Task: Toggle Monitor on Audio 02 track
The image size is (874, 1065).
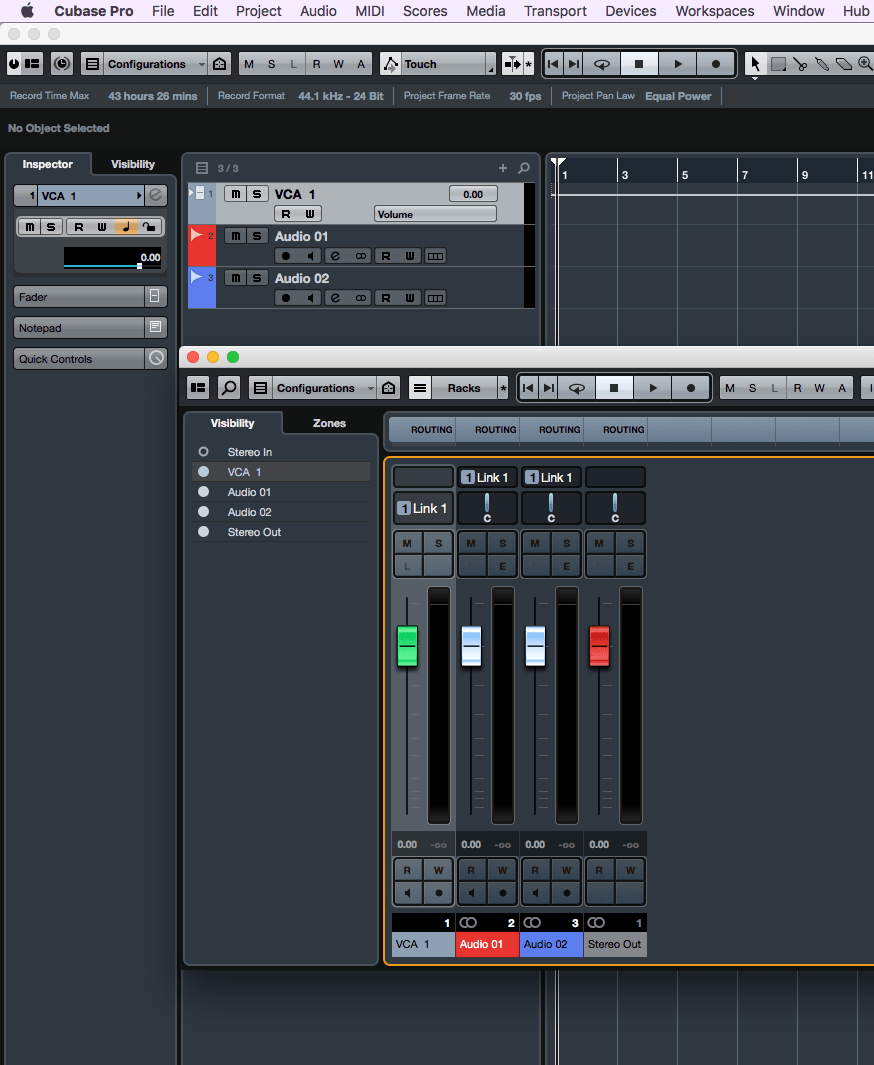Action: (x=310, y=298)
